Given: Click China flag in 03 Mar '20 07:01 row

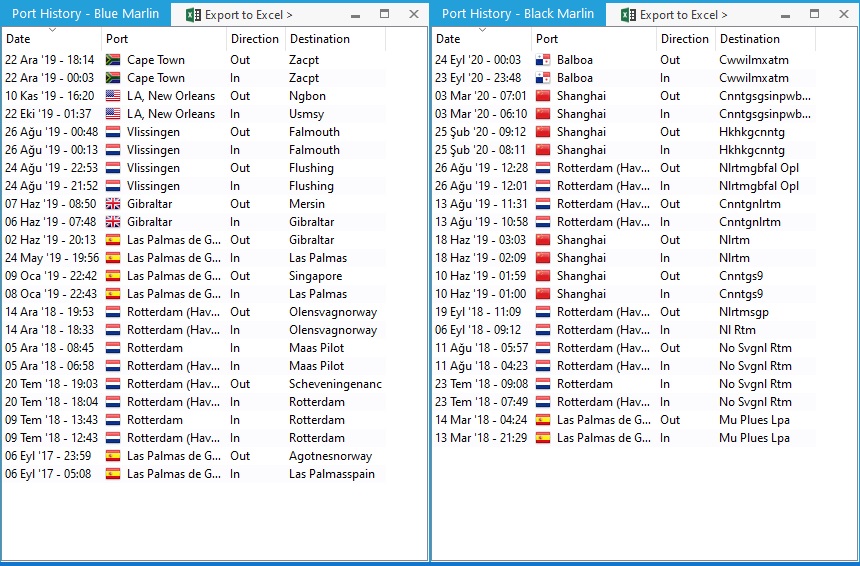Looking at the screenshot, I should (x=543, y=96).
